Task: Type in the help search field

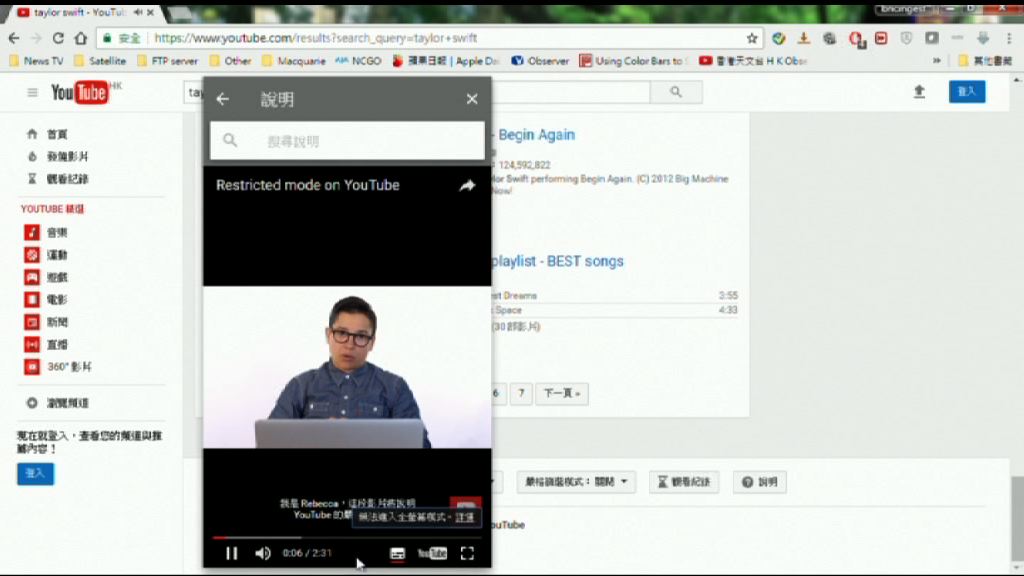Action: (x=360, y=141)
